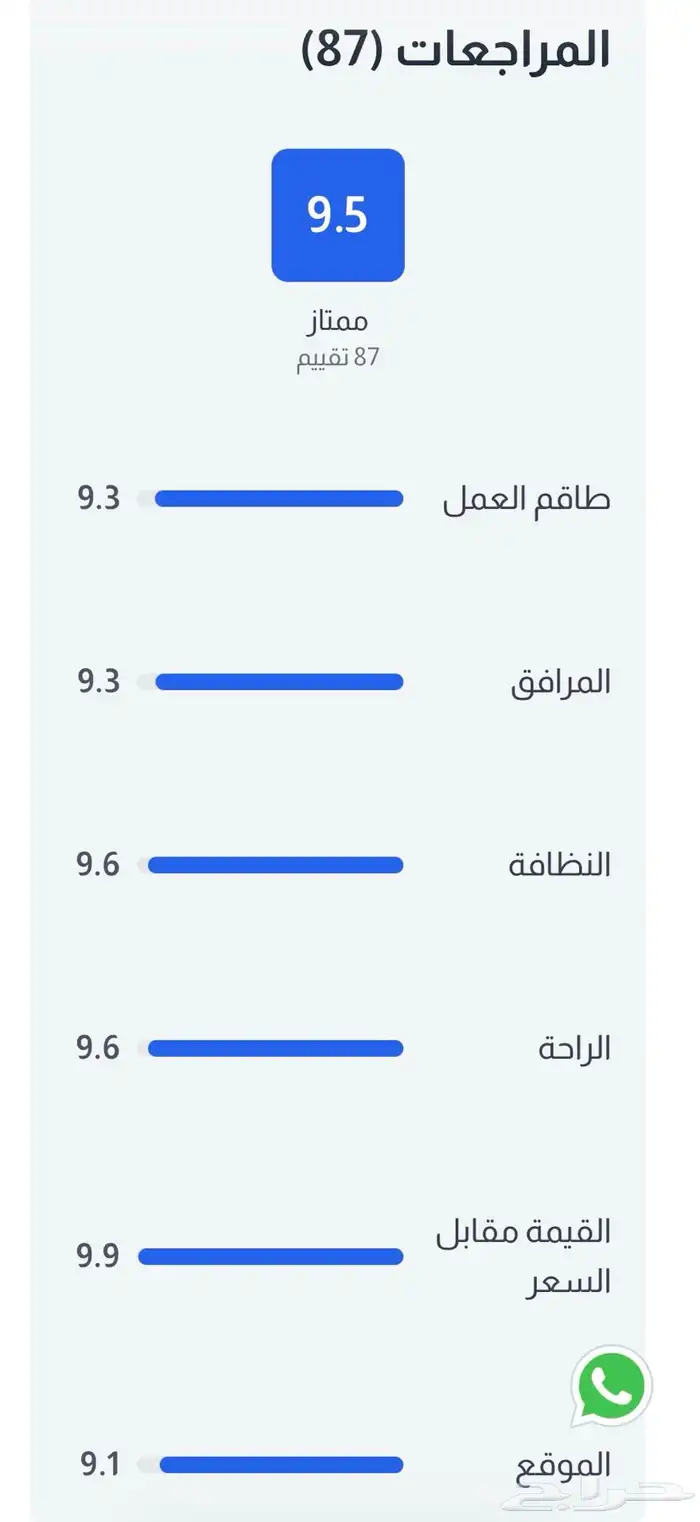Select the النظافة category label
Screen dimensions: 700x1522
click(x=559, y=865)
